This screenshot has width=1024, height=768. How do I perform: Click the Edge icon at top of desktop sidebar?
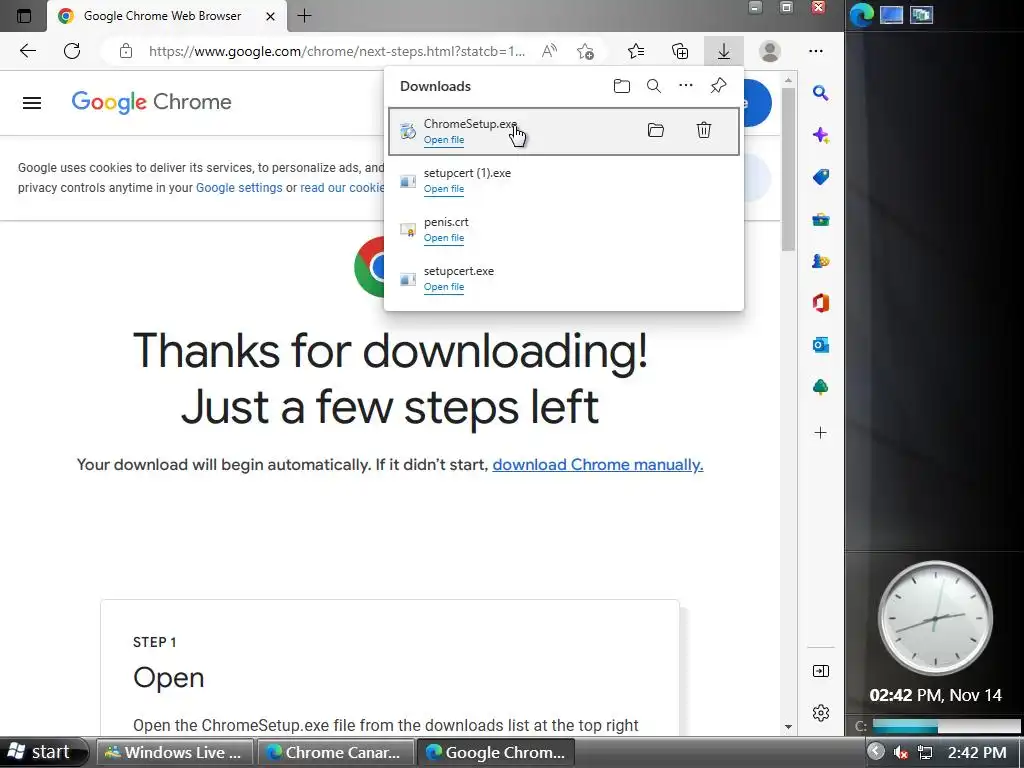coord(862,15)
